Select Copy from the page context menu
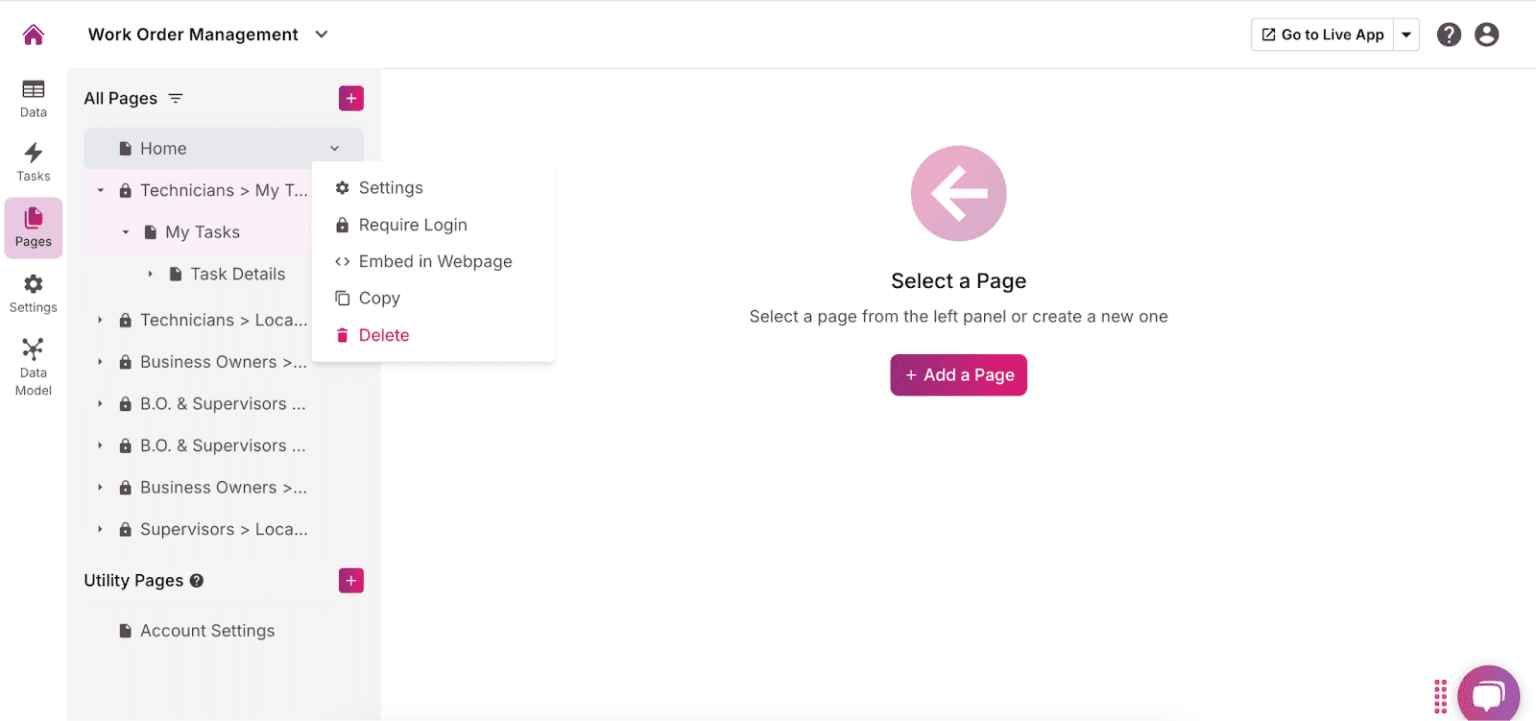The image size is (1536, 721). pos(379,297)
